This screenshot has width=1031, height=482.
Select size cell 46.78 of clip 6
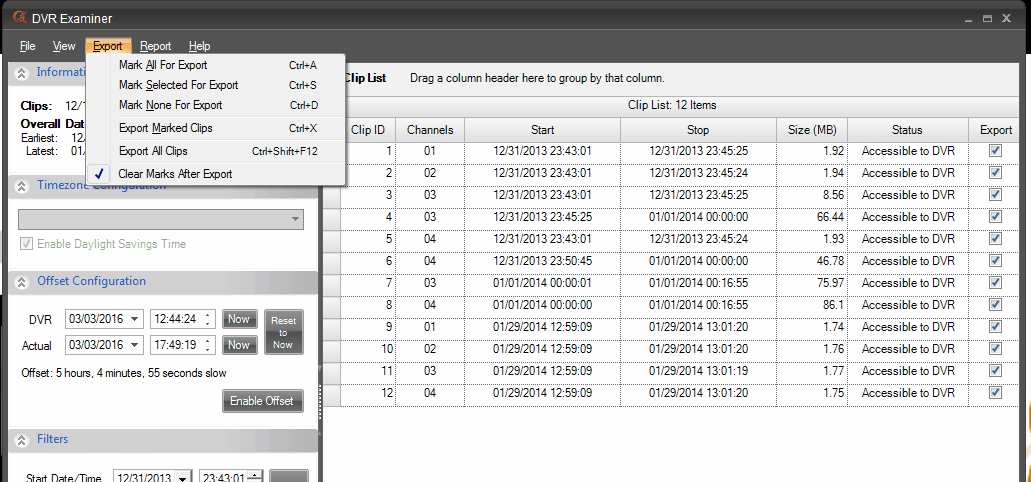pos(812,261)
